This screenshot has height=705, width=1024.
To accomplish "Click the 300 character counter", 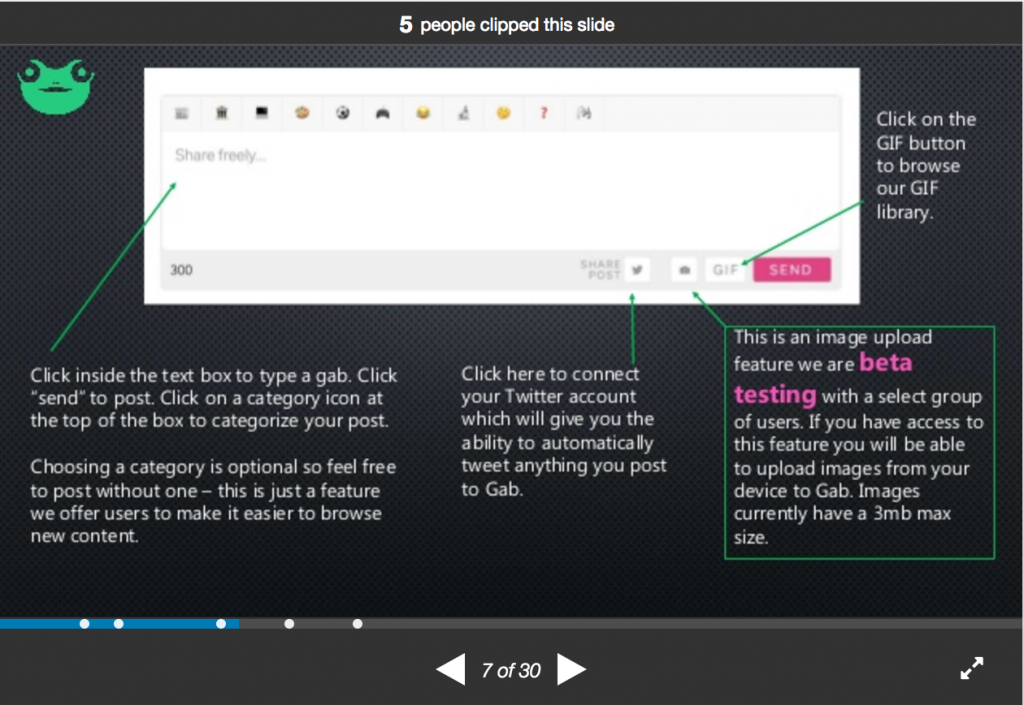I will pyautogui.click(x=182, y=270).
